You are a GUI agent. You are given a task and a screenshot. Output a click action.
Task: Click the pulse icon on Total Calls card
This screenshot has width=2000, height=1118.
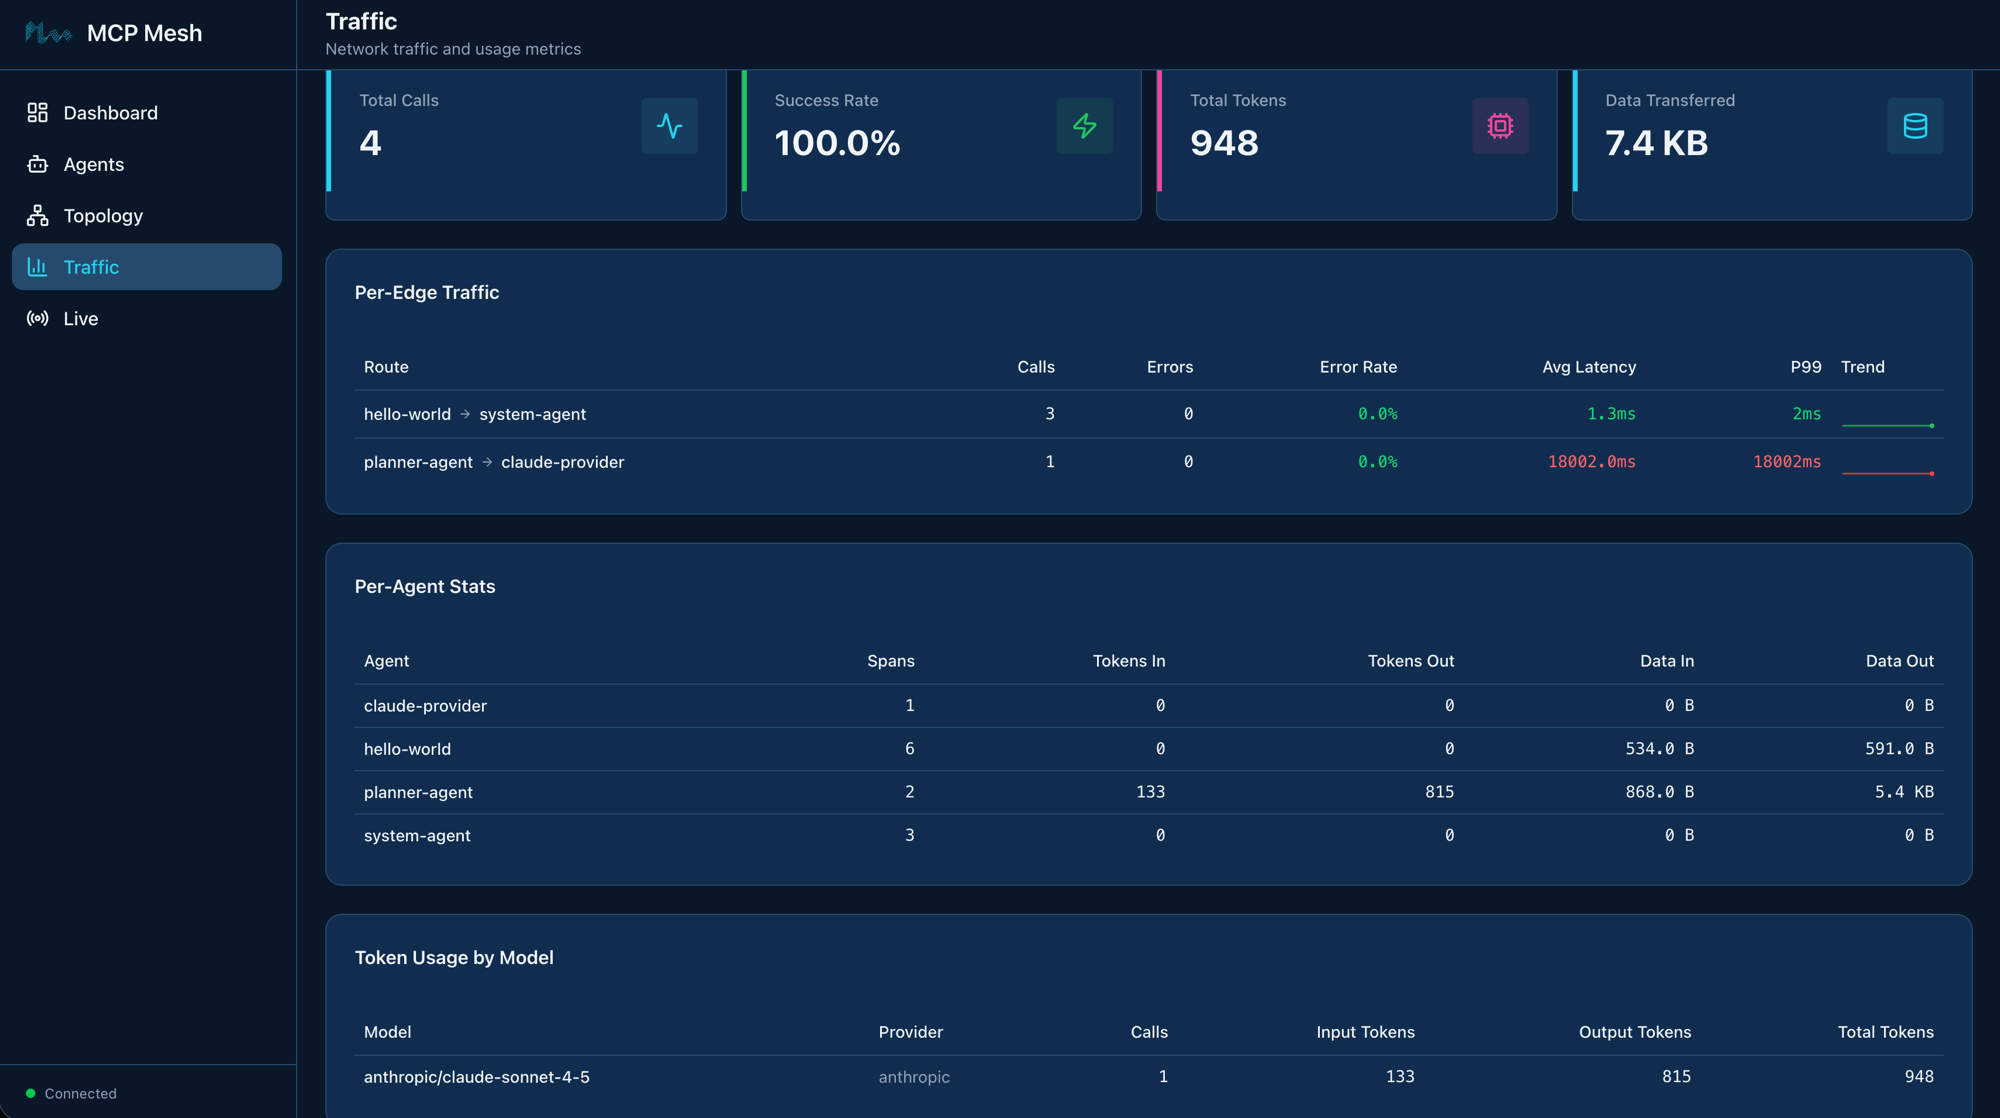pos(669,126)
